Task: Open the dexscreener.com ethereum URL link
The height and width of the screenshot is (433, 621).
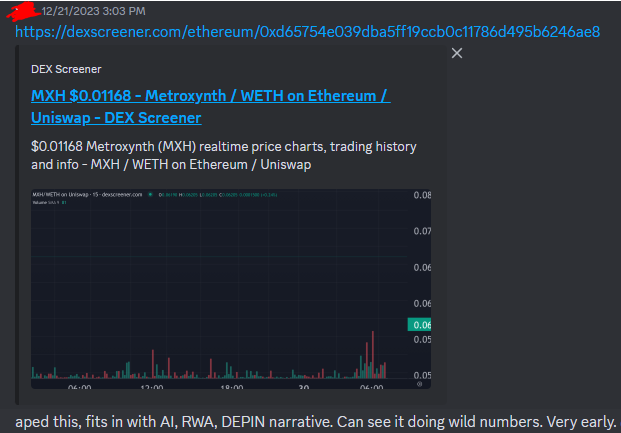Action: tap(307, 32)
